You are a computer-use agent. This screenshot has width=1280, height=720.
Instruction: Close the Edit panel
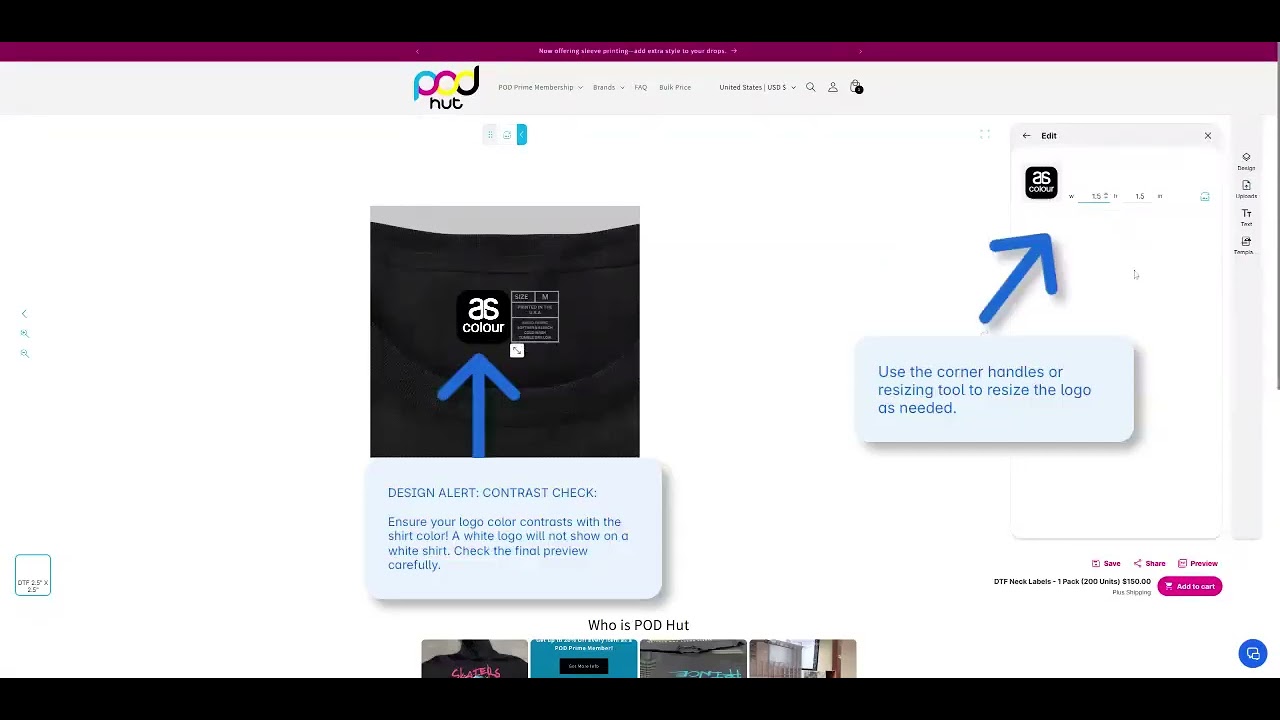coord(1207,136)
